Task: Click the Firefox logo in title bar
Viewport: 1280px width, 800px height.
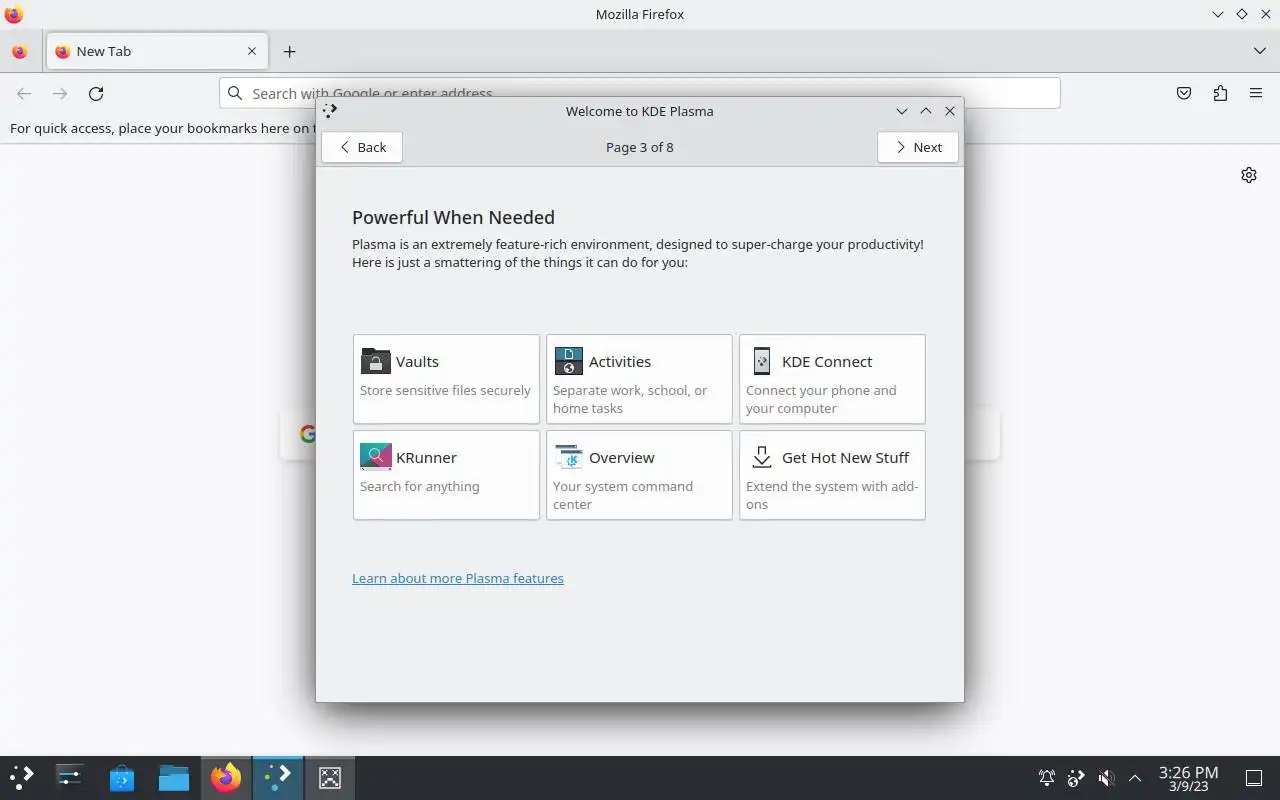Action: [14, 14]
